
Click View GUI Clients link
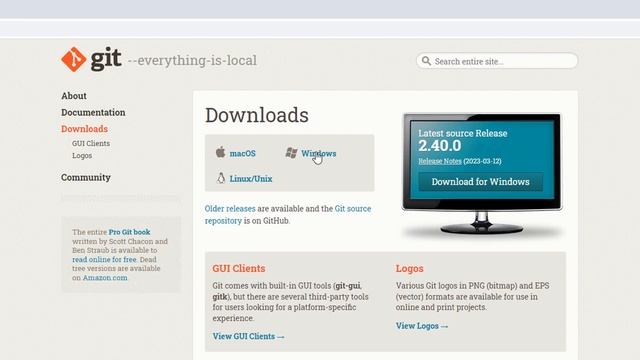click(x=248, y=336)
